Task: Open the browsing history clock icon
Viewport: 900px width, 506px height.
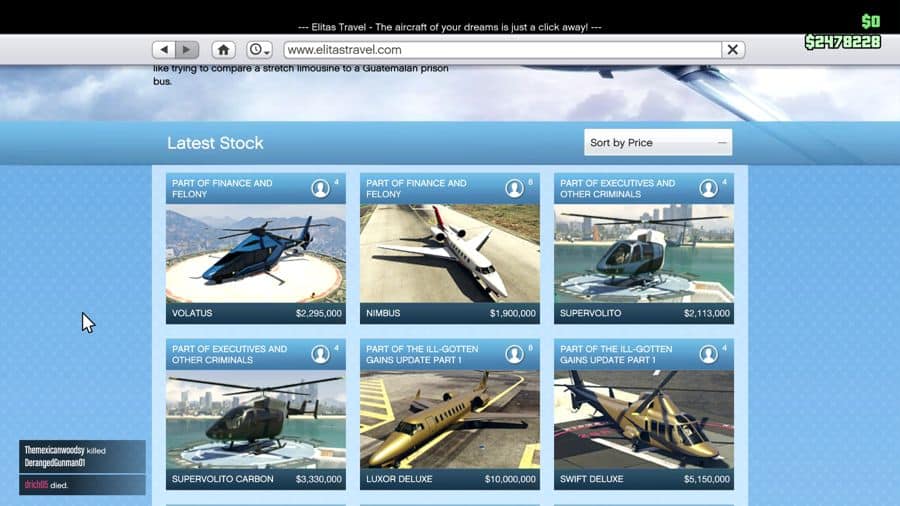Action: pyautogui.click(x=259, y=49)
